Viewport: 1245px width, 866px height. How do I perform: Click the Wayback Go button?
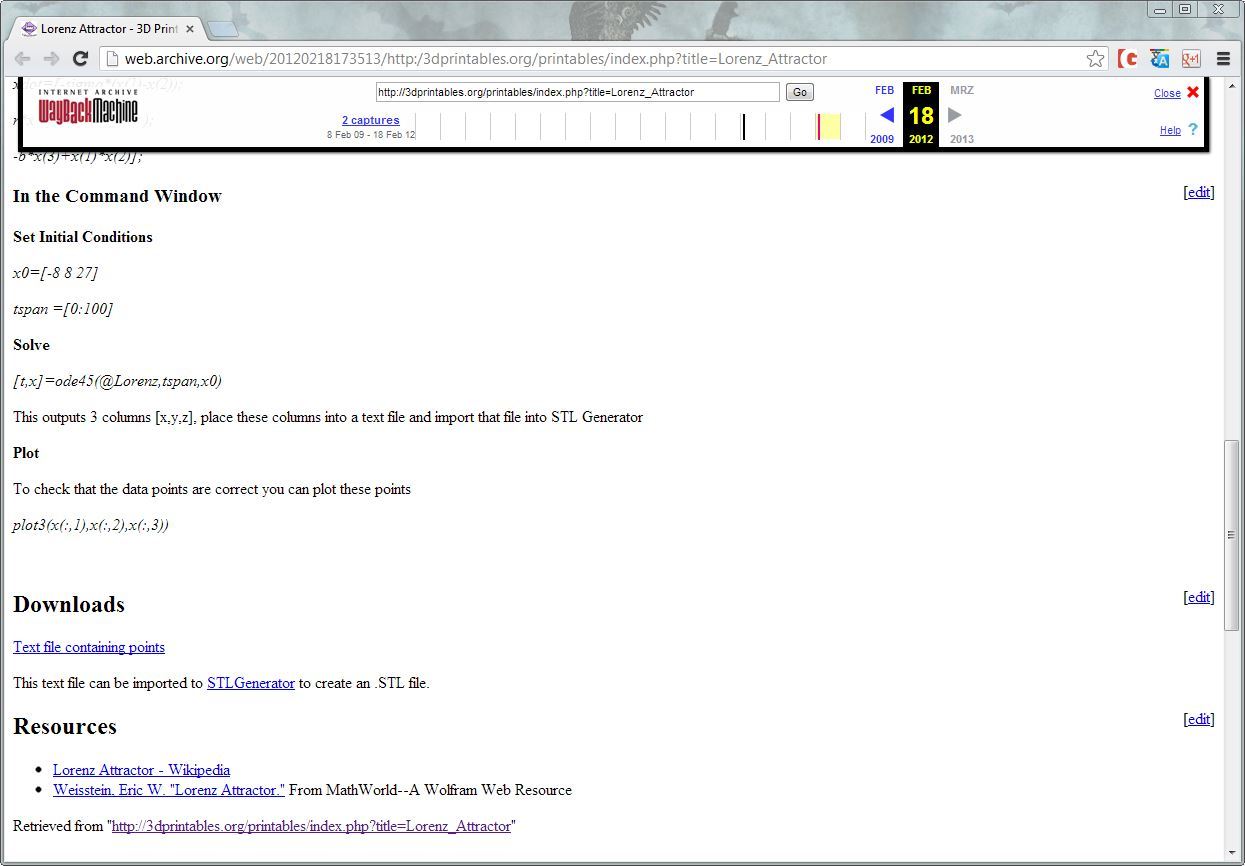[800, 92]
